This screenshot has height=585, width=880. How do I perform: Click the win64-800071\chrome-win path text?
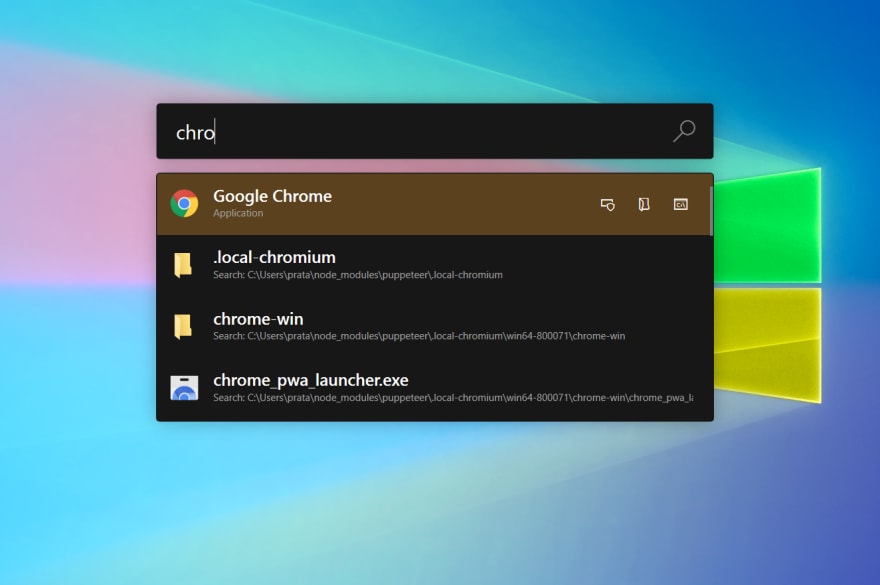click(x=419, y=336)
